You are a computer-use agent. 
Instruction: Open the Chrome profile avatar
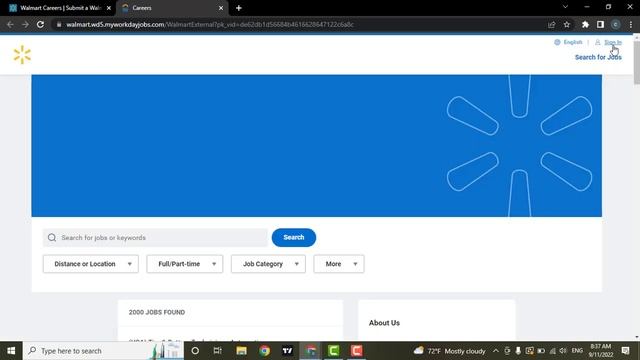point(616,24)
